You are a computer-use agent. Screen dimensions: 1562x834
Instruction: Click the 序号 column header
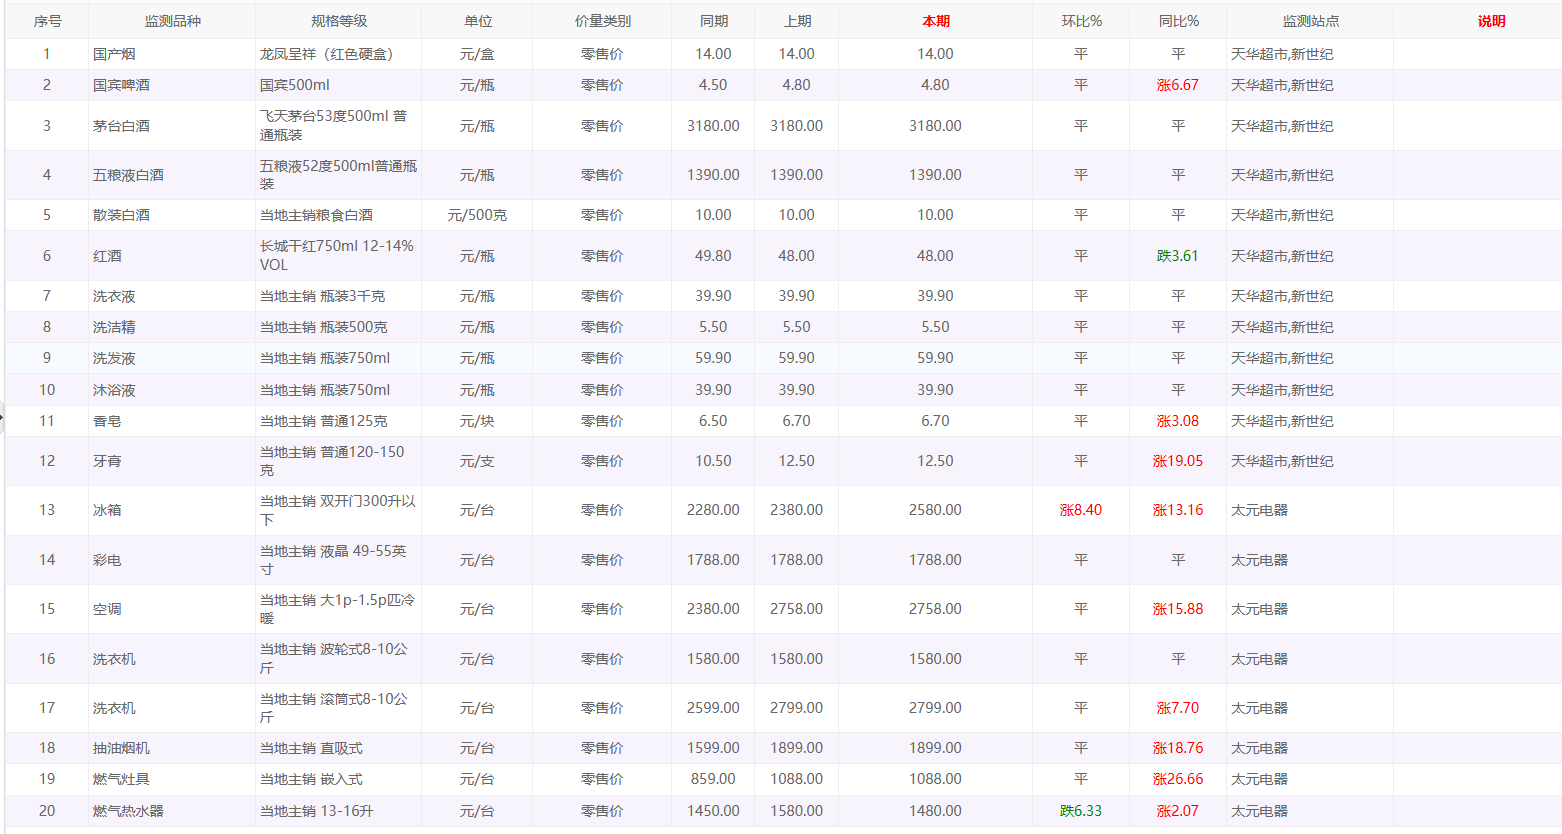[x=47, y=21]
